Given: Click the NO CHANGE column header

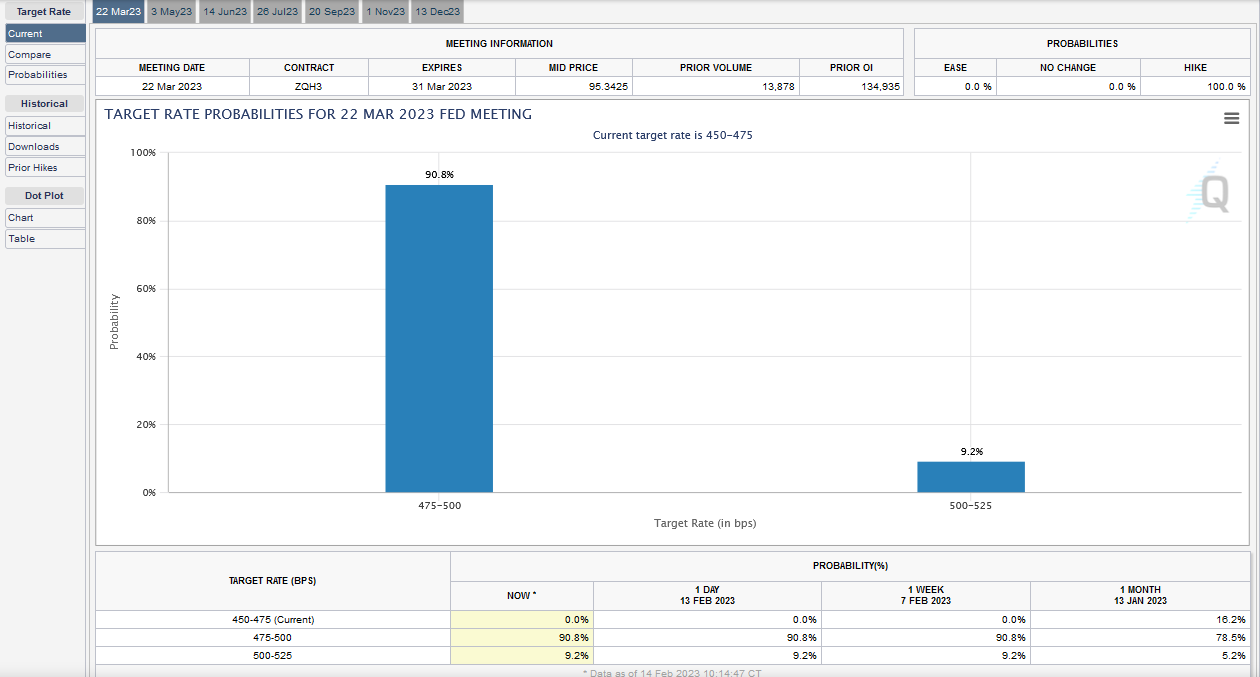Looking at the screenshot, I should coord(1068,68).
